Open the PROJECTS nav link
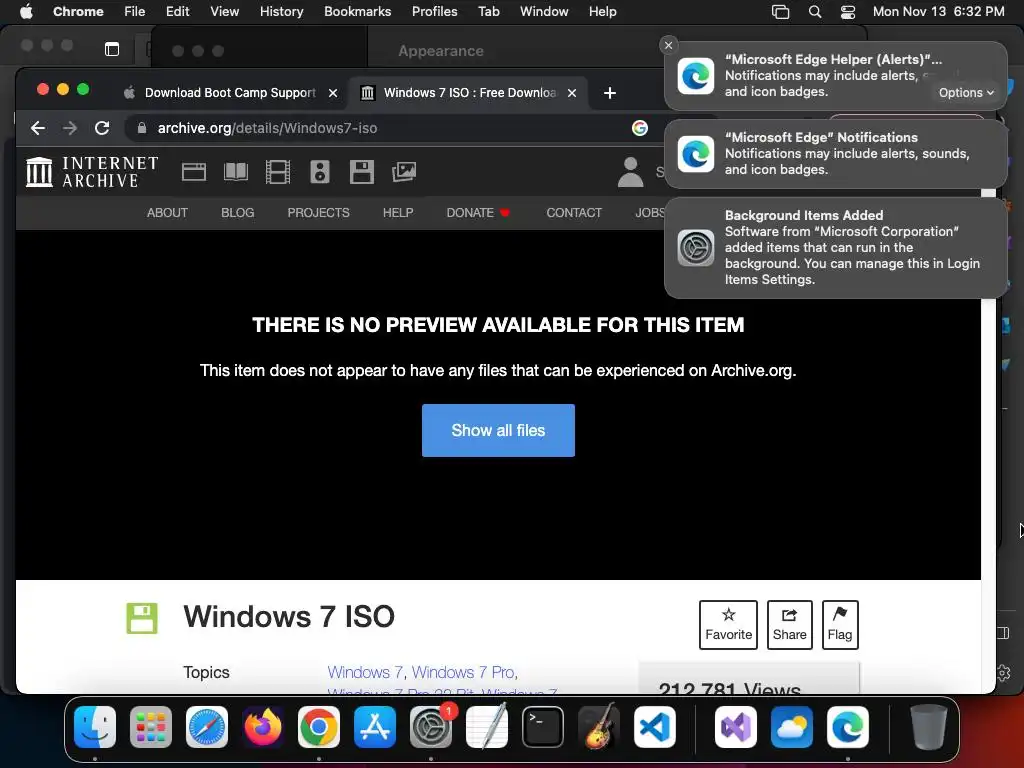The width and height of the screenshot is (1024, 768). [x=319, y=213]
